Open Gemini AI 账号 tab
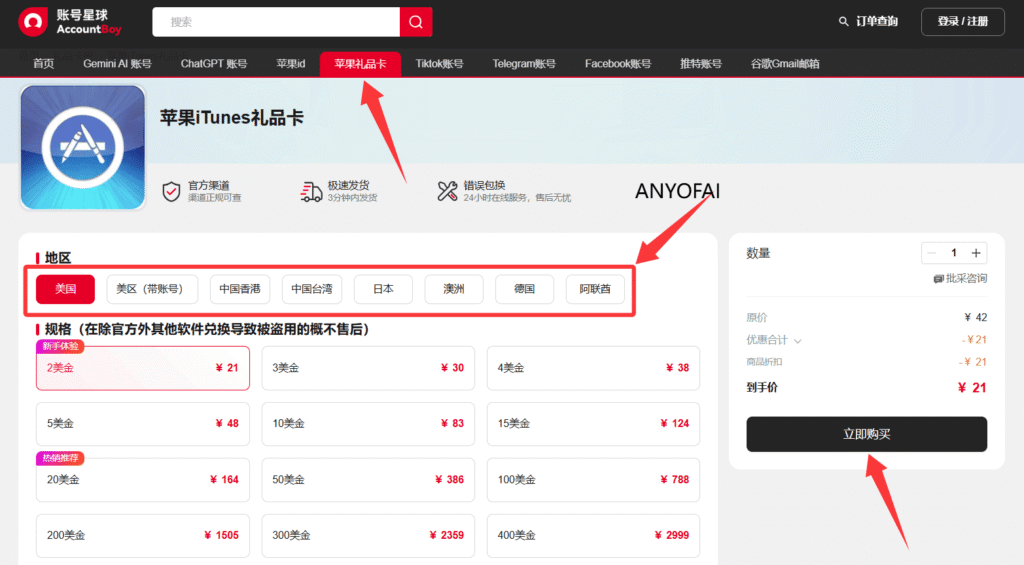Viewport: 1024px width, 565px height. [x=118, y=64]
